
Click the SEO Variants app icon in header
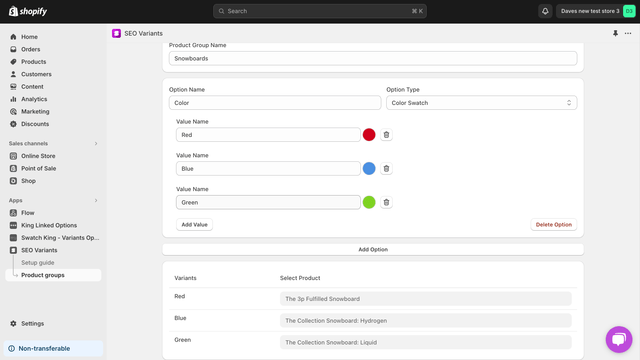[x=116, y=33]
